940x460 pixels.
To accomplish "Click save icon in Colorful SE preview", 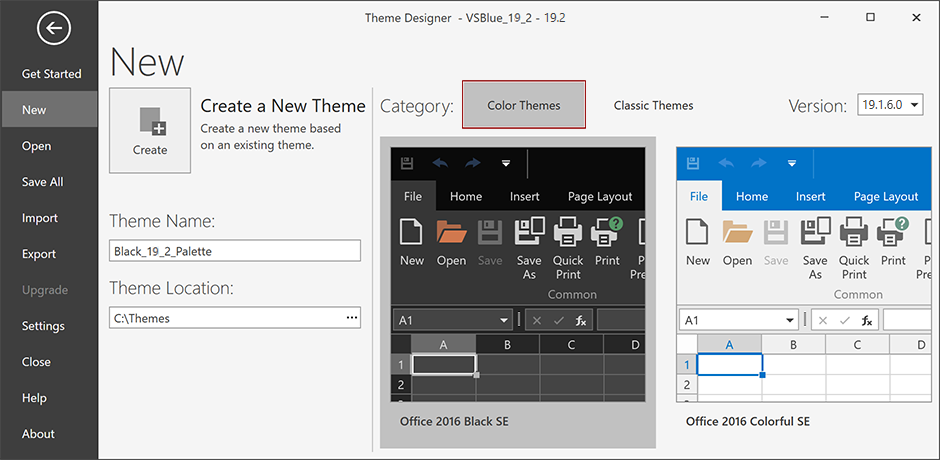I will pyautogui.click(x=693, y=163).
